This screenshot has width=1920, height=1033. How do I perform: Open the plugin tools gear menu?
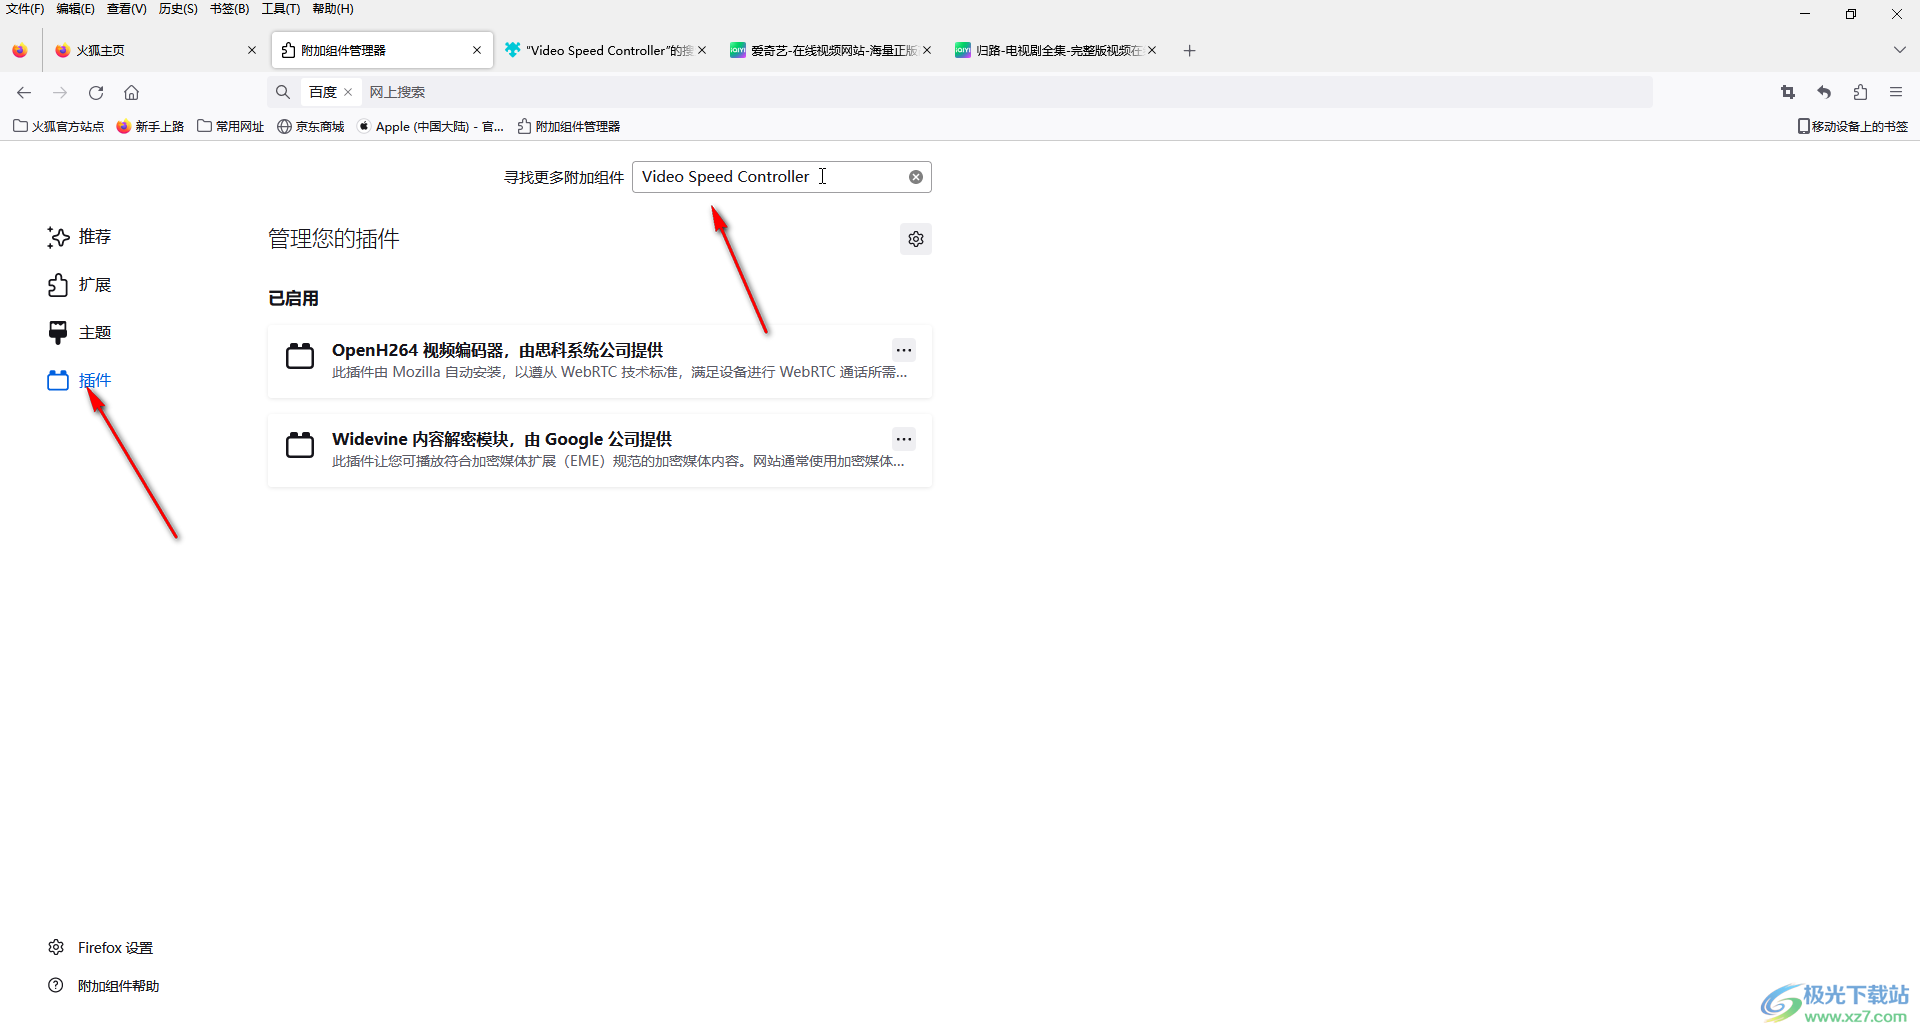(x=916, y=239)
